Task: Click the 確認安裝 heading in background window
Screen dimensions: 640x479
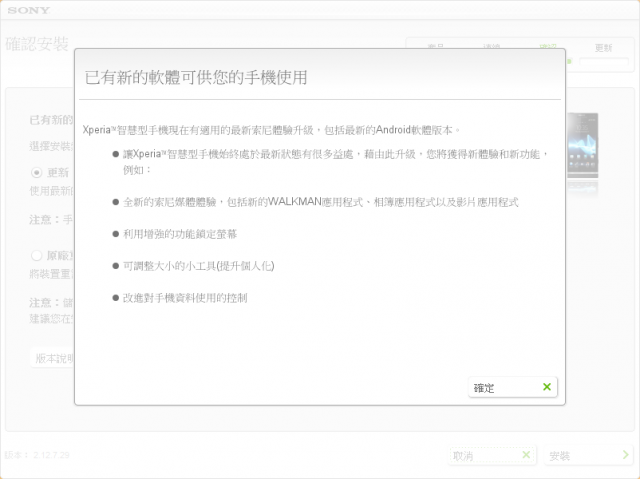Action: [37, 44]
